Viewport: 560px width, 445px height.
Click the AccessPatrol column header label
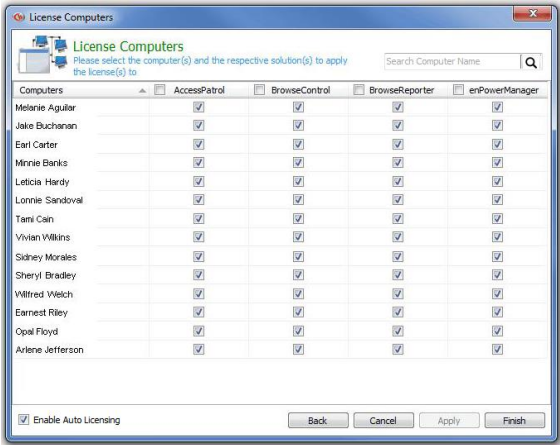(199, 90)
